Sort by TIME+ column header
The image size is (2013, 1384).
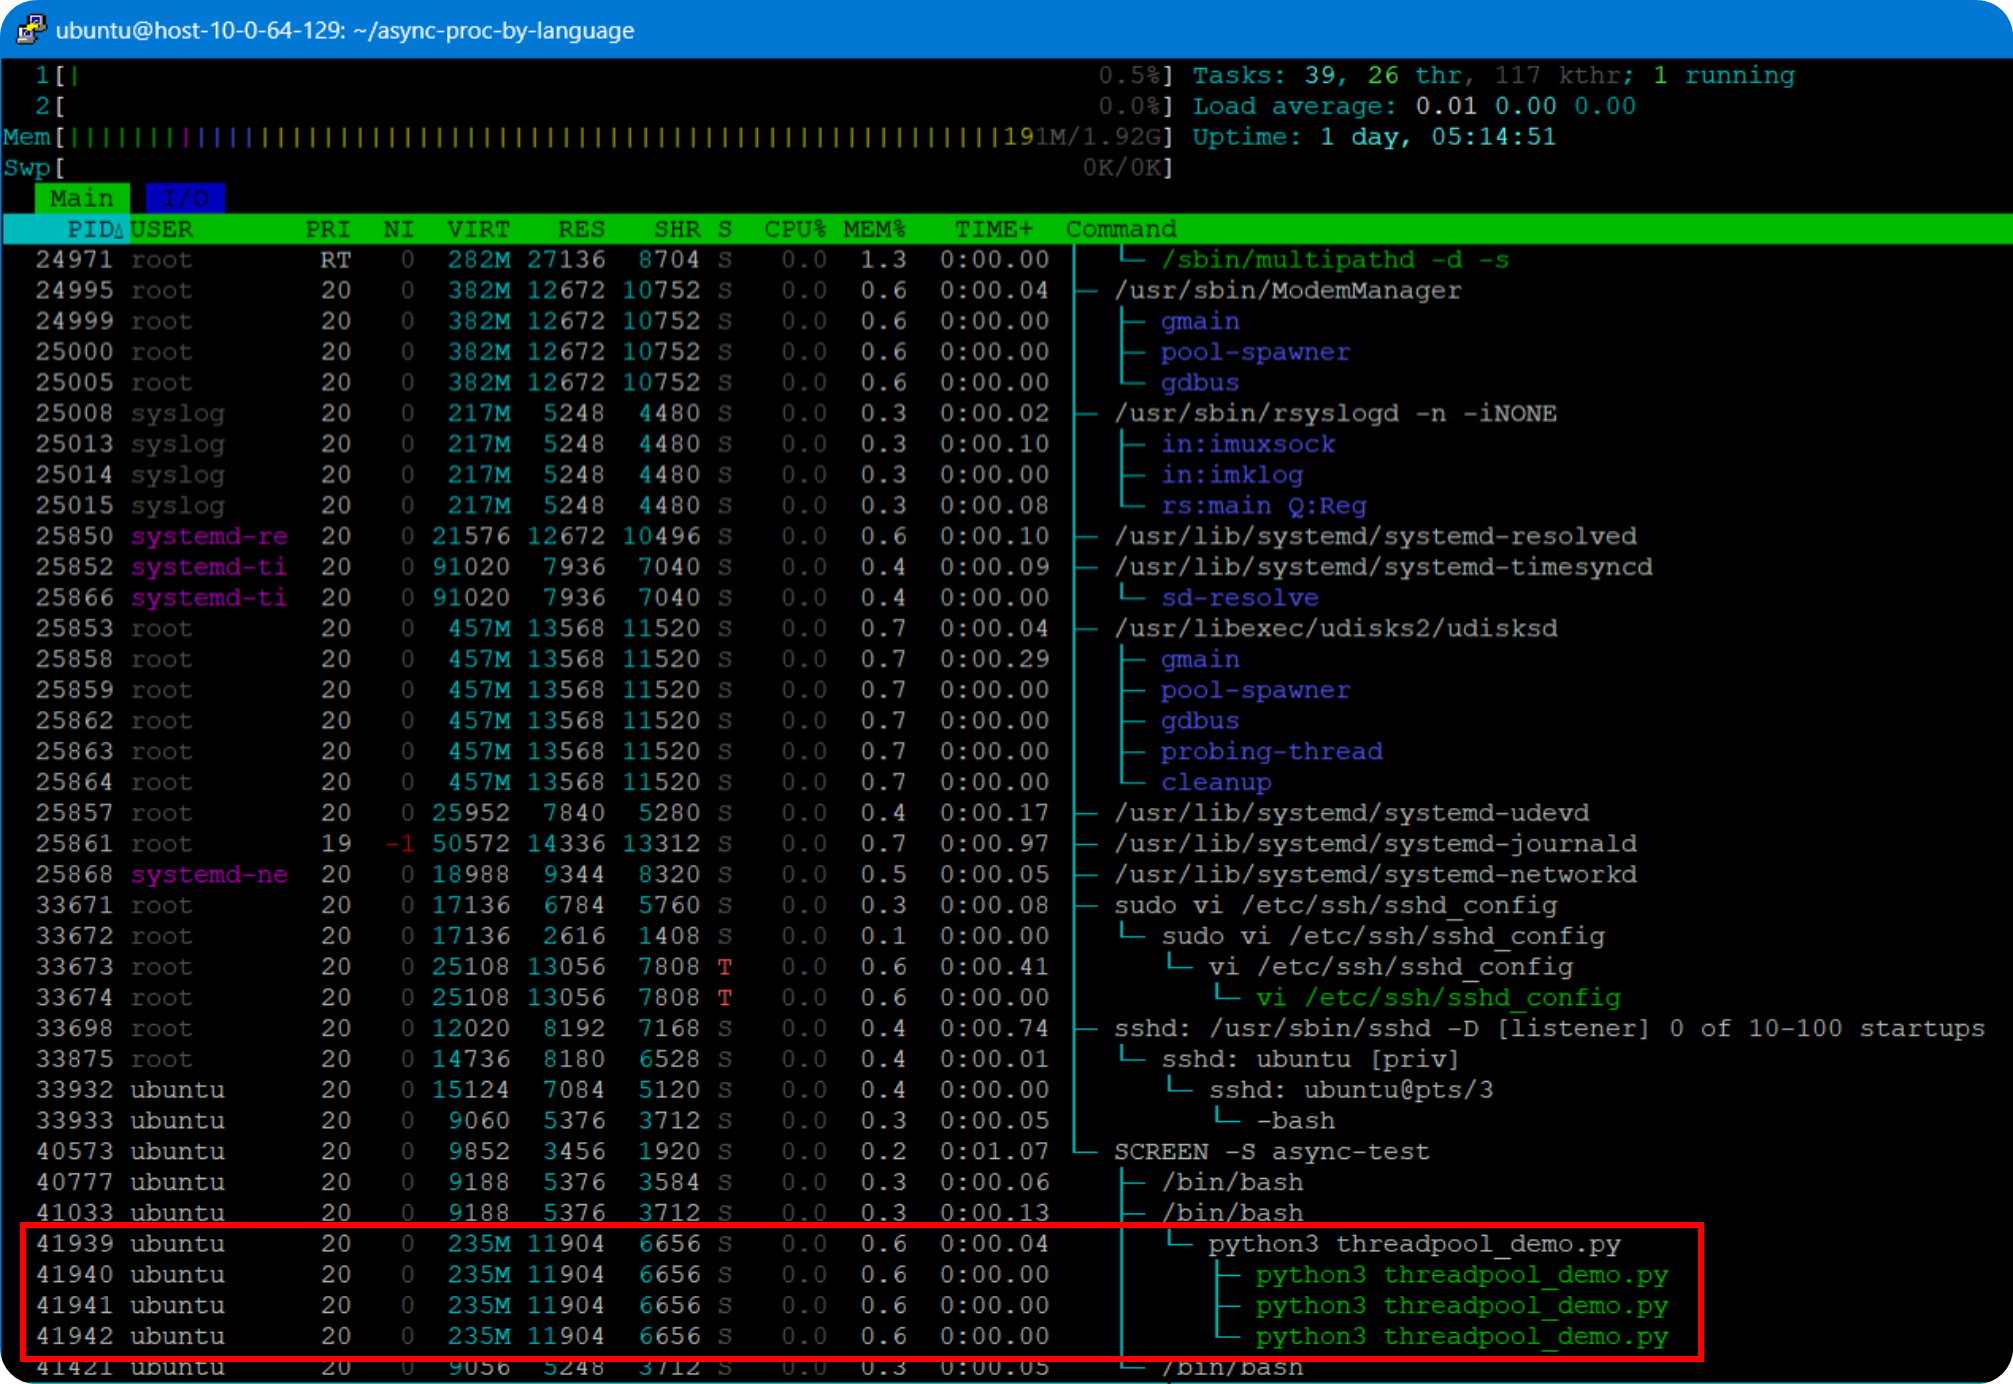(x=993, y=229)
